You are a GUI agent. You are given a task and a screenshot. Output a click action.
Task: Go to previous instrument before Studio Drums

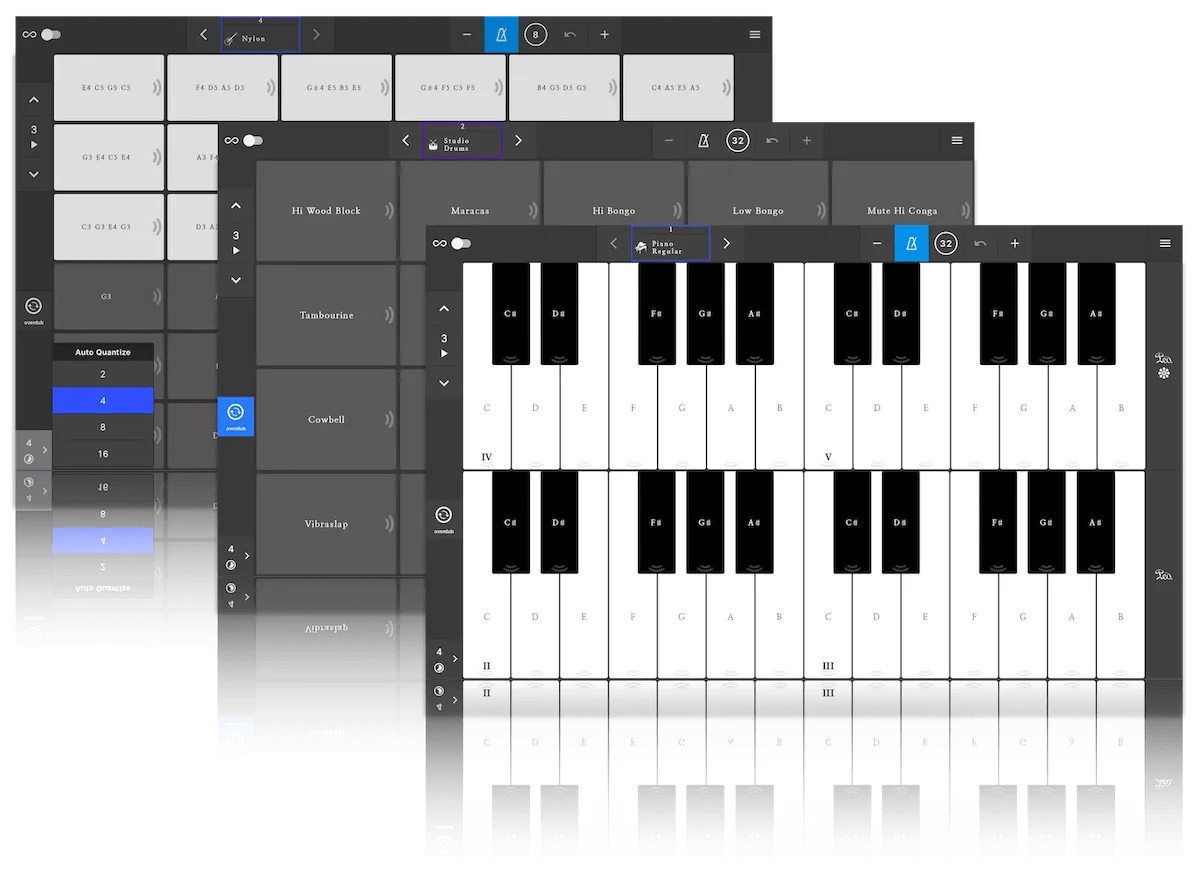(406, 141)
